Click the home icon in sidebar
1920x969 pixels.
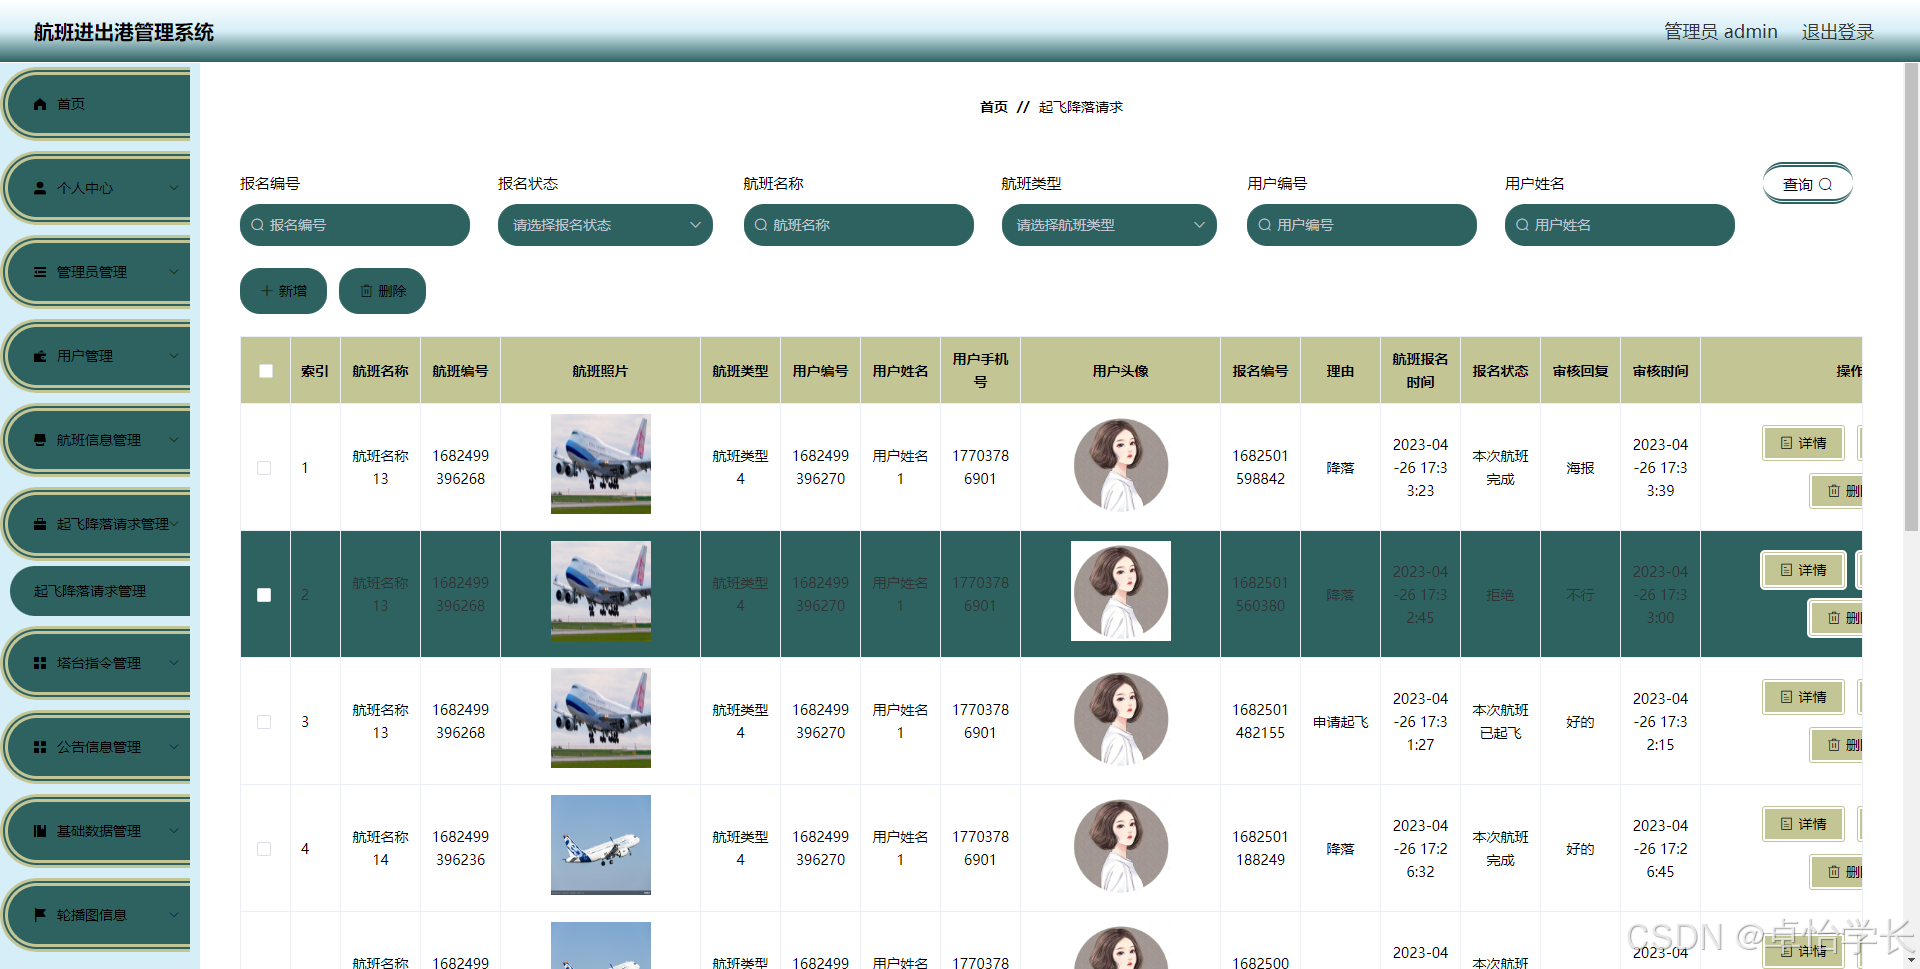tap(40, 104)
